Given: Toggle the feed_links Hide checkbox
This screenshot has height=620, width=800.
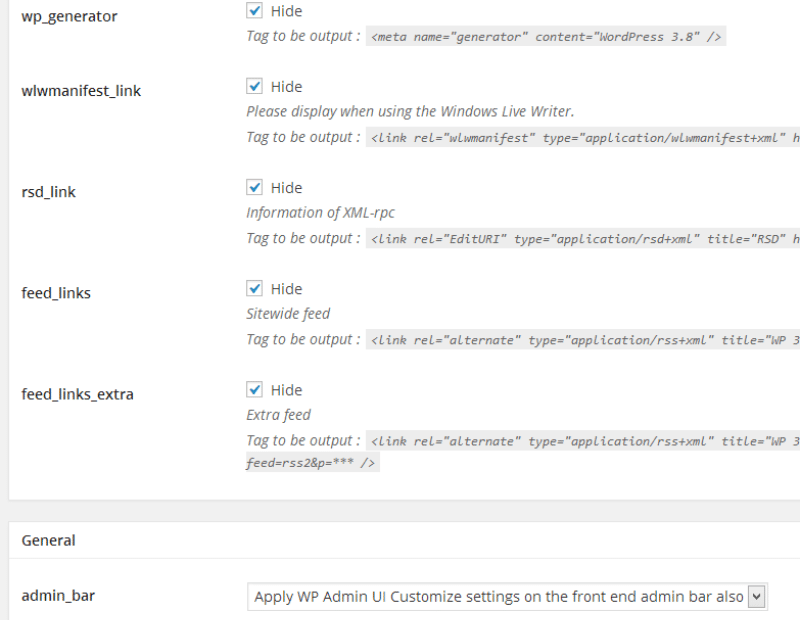Looking at the screenshot, I should pyautogui.click(x=255, y=289).
